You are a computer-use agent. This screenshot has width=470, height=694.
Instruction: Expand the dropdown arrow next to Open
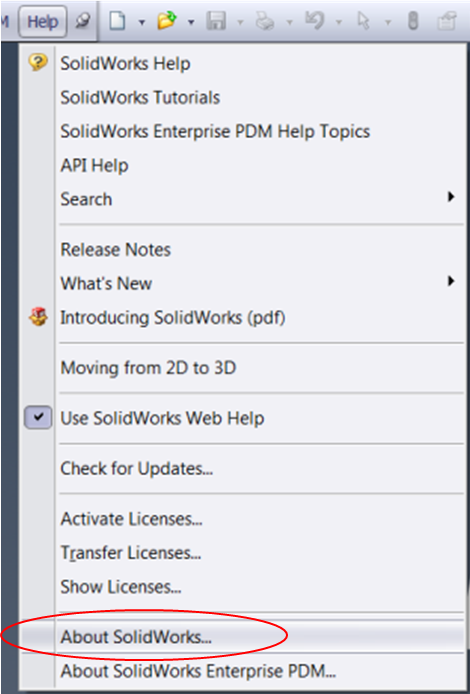coord(191,22)
